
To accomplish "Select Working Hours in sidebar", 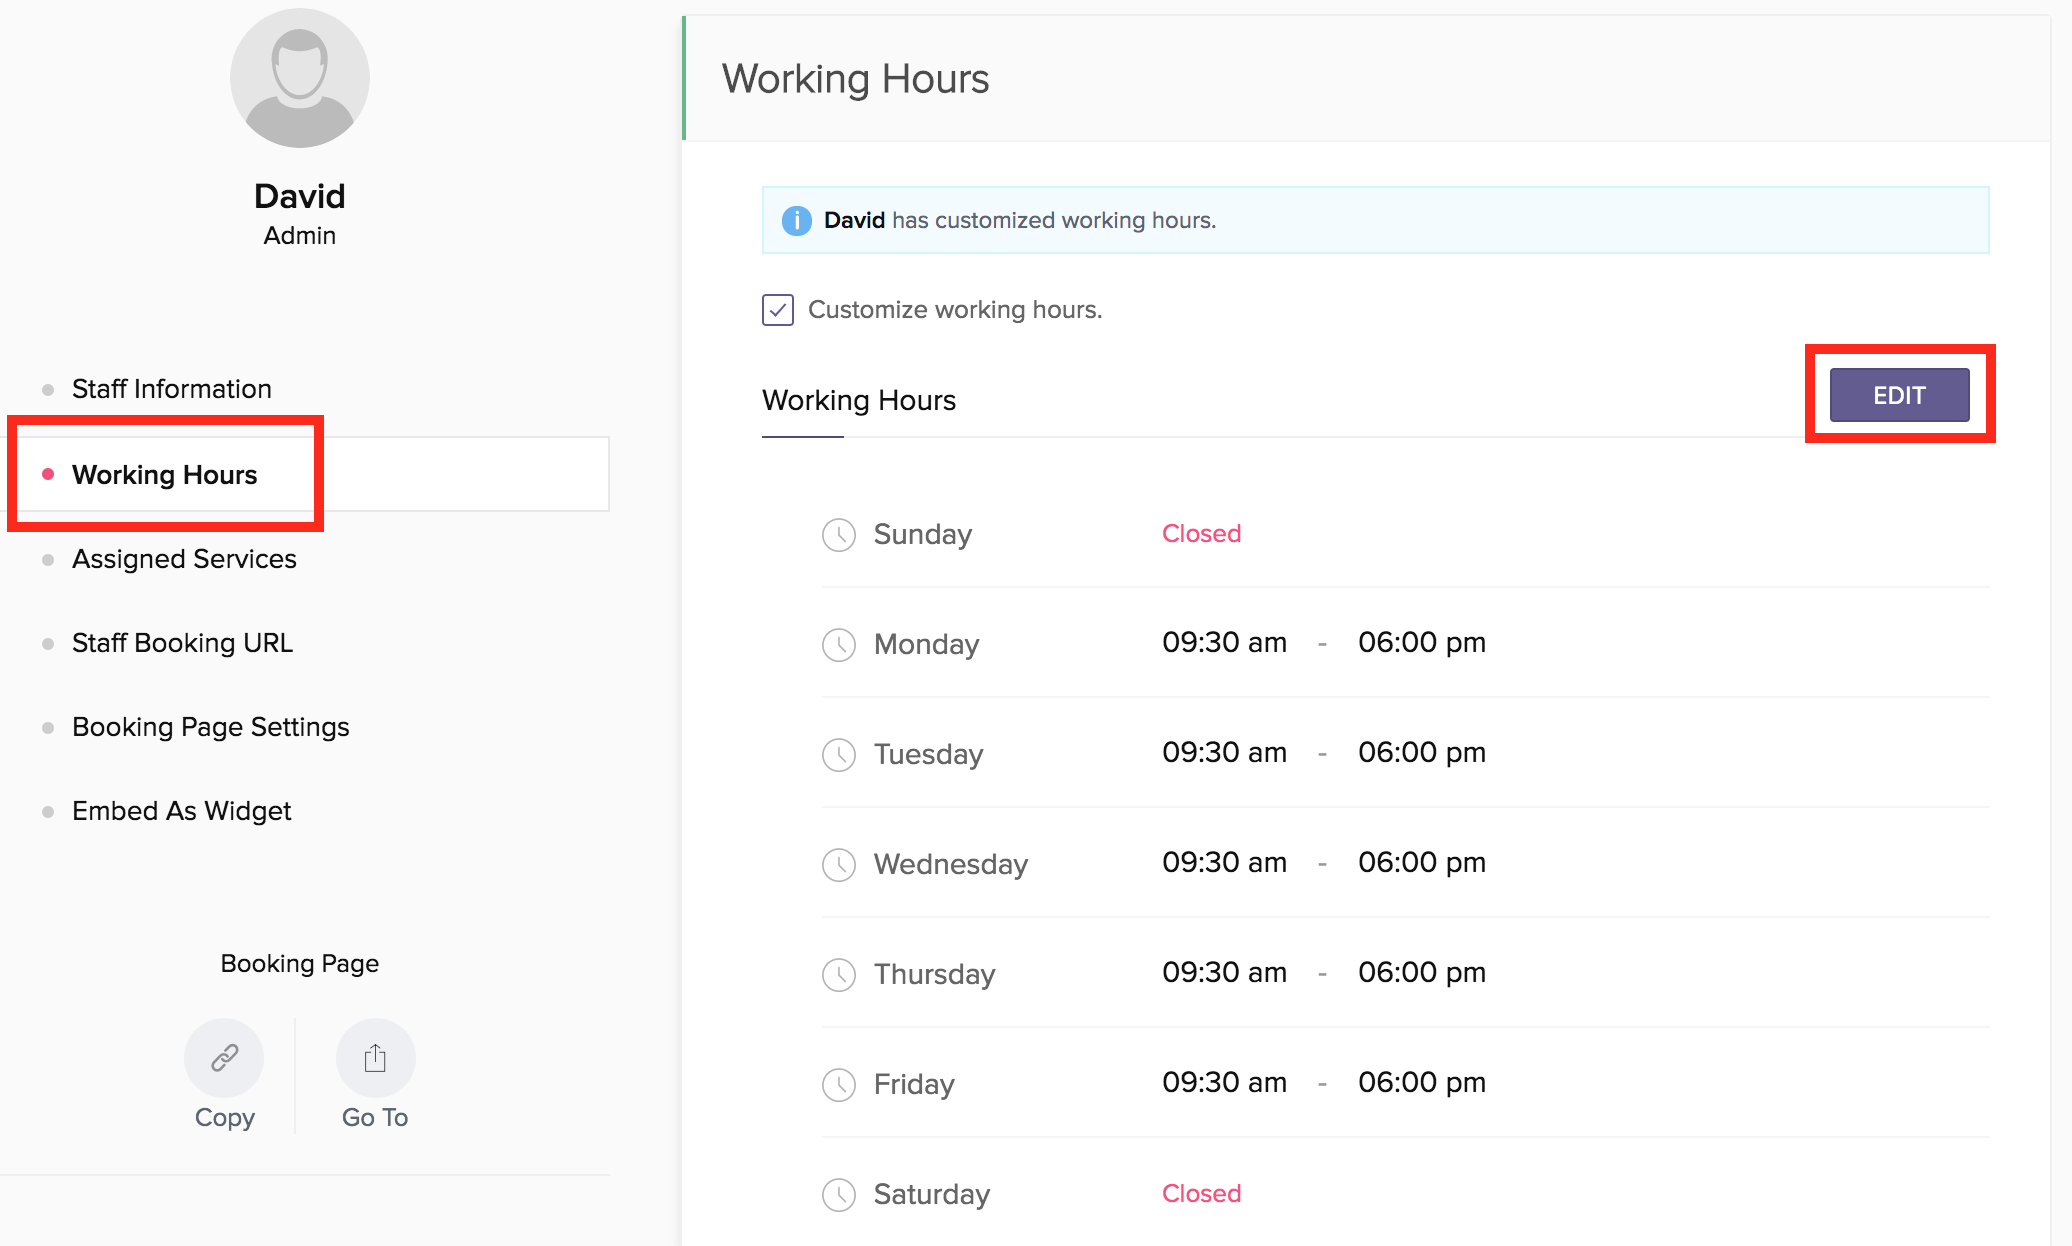I will (x=164, y=475).
